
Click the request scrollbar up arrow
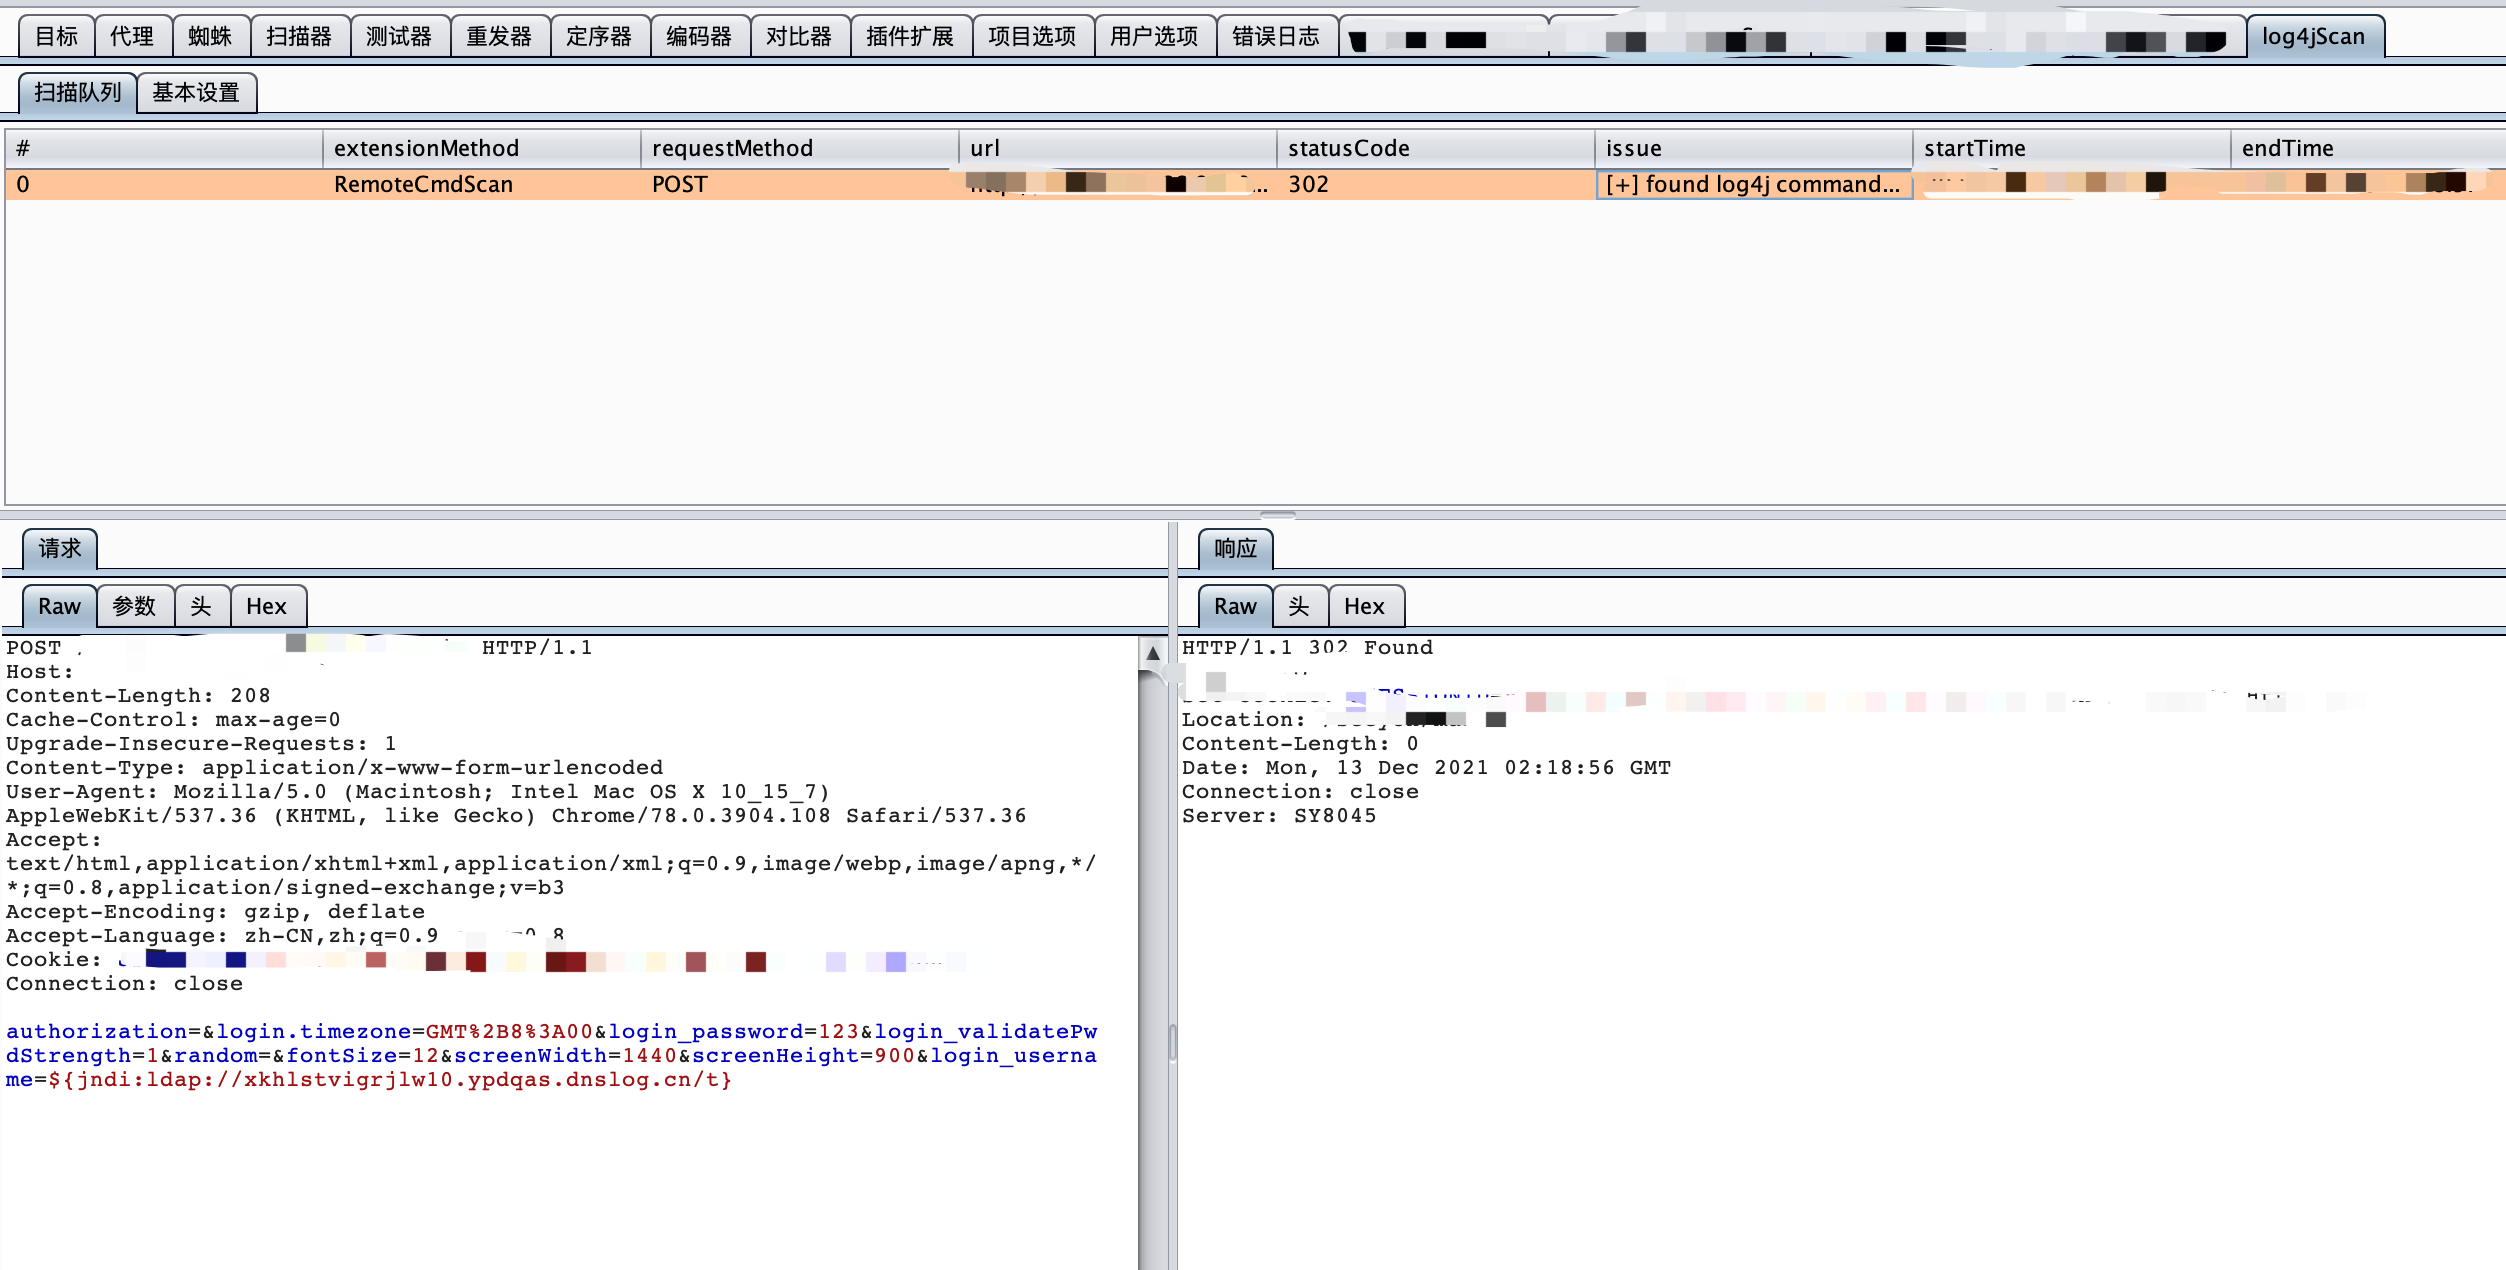[x=1152, y=653]
